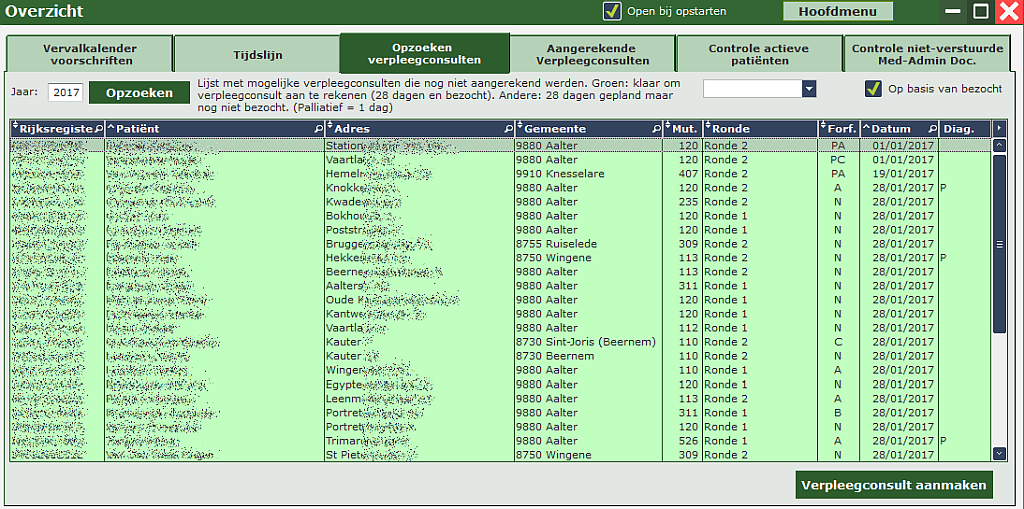Open the Vervalkalender voorschriften tab
The height and width of the screenshot is (509, 1024).
pyautogui.click(x=89, y=55)
